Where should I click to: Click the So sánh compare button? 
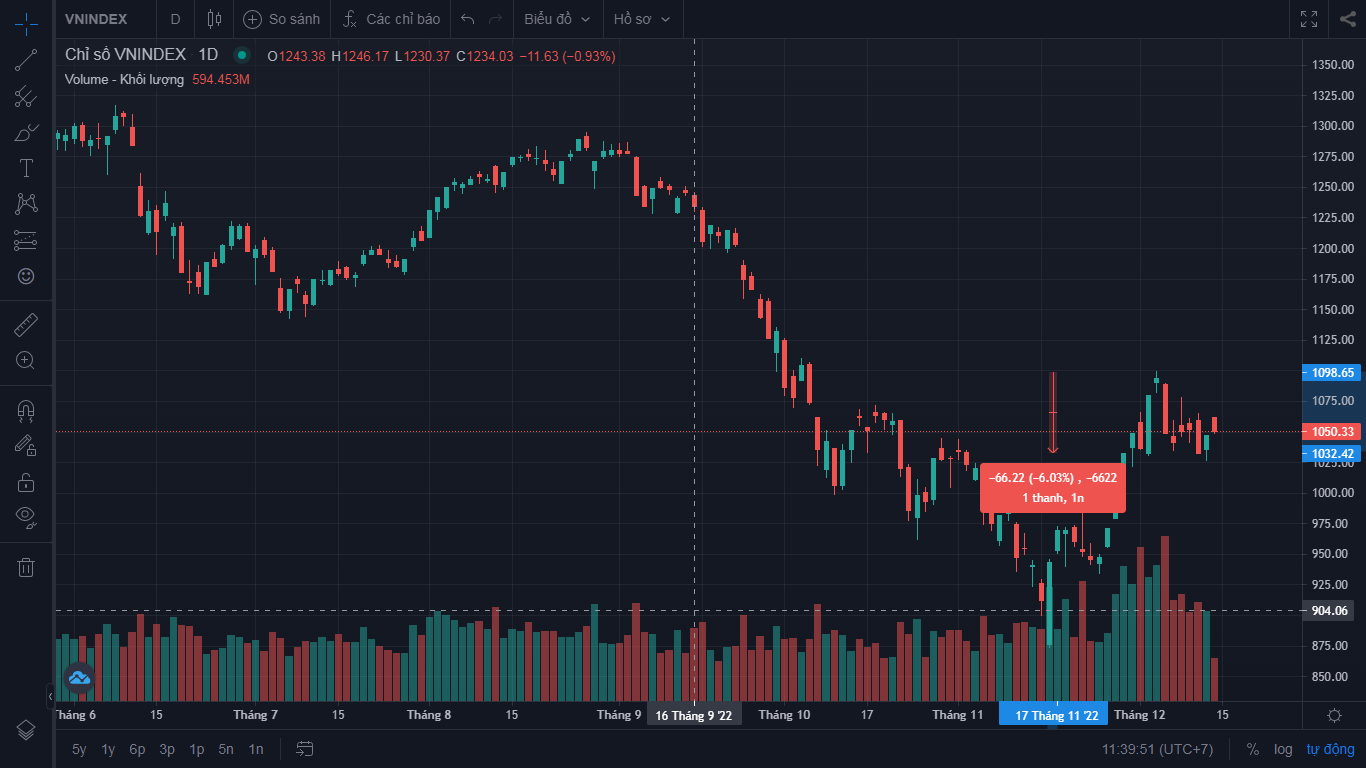pos(283,19)
